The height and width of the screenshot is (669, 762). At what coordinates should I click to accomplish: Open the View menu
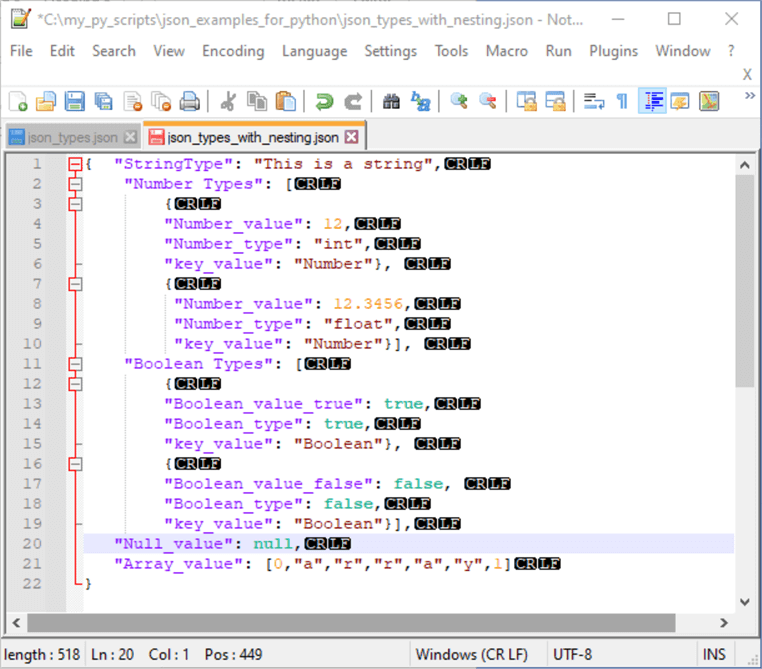[x=169, y=51]
